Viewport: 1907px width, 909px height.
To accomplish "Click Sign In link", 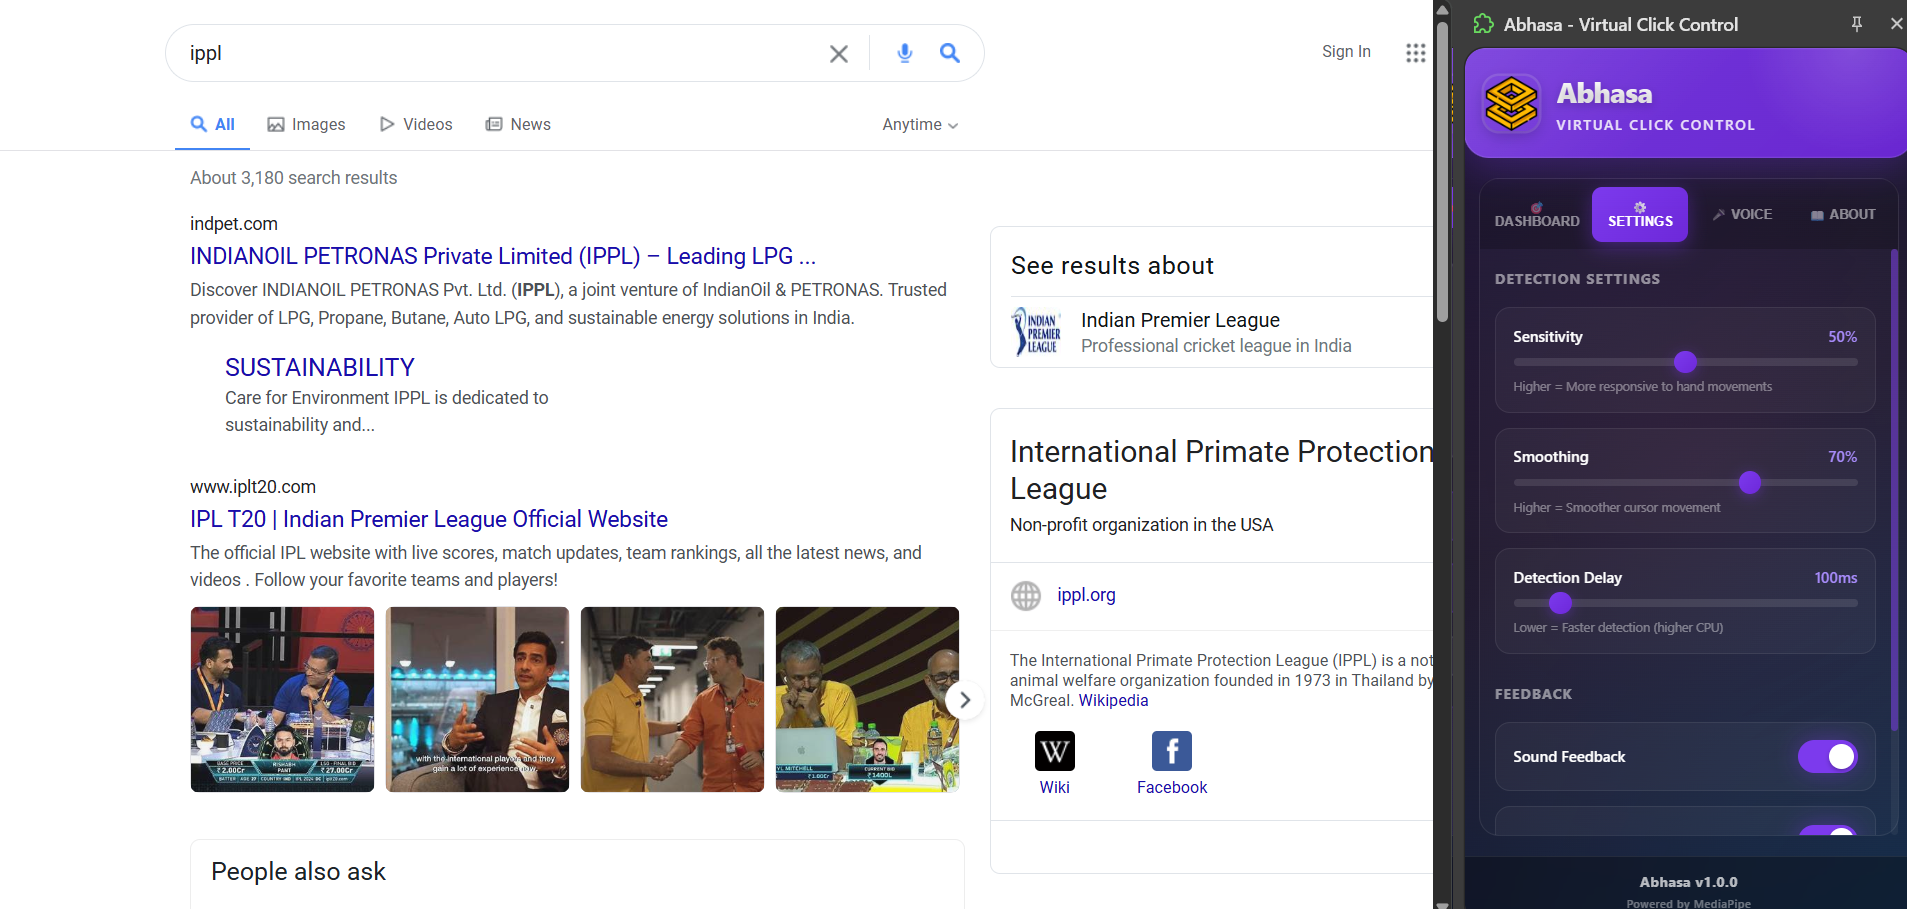I will (1346, 52).
